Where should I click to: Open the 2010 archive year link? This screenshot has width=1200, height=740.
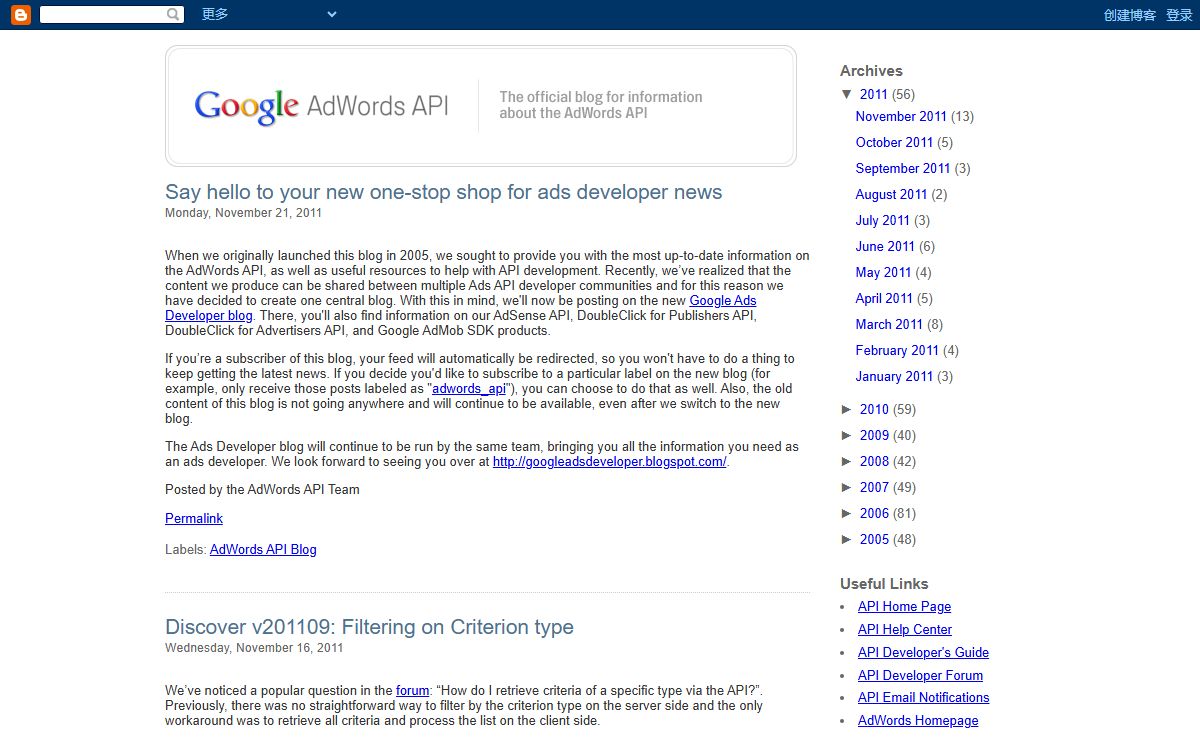874,409
